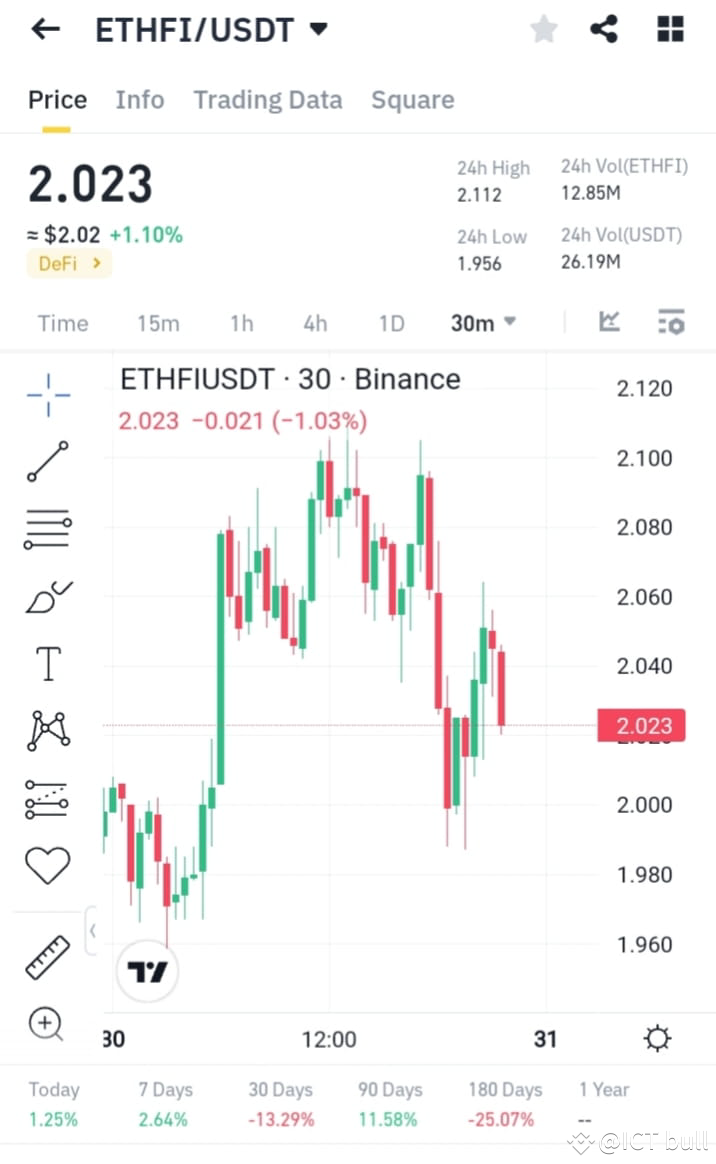Select the text annotation tool
The width and height of the screenshot is (716, 1164).
coord(46,663)
